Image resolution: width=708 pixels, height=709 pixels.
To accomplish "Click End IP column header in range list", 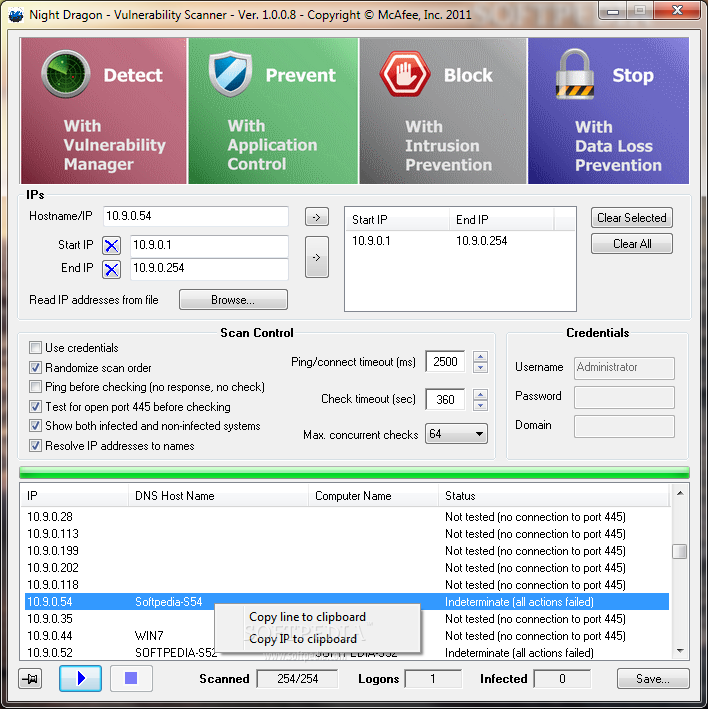I will pyautogui.click(x=502, y=220).
